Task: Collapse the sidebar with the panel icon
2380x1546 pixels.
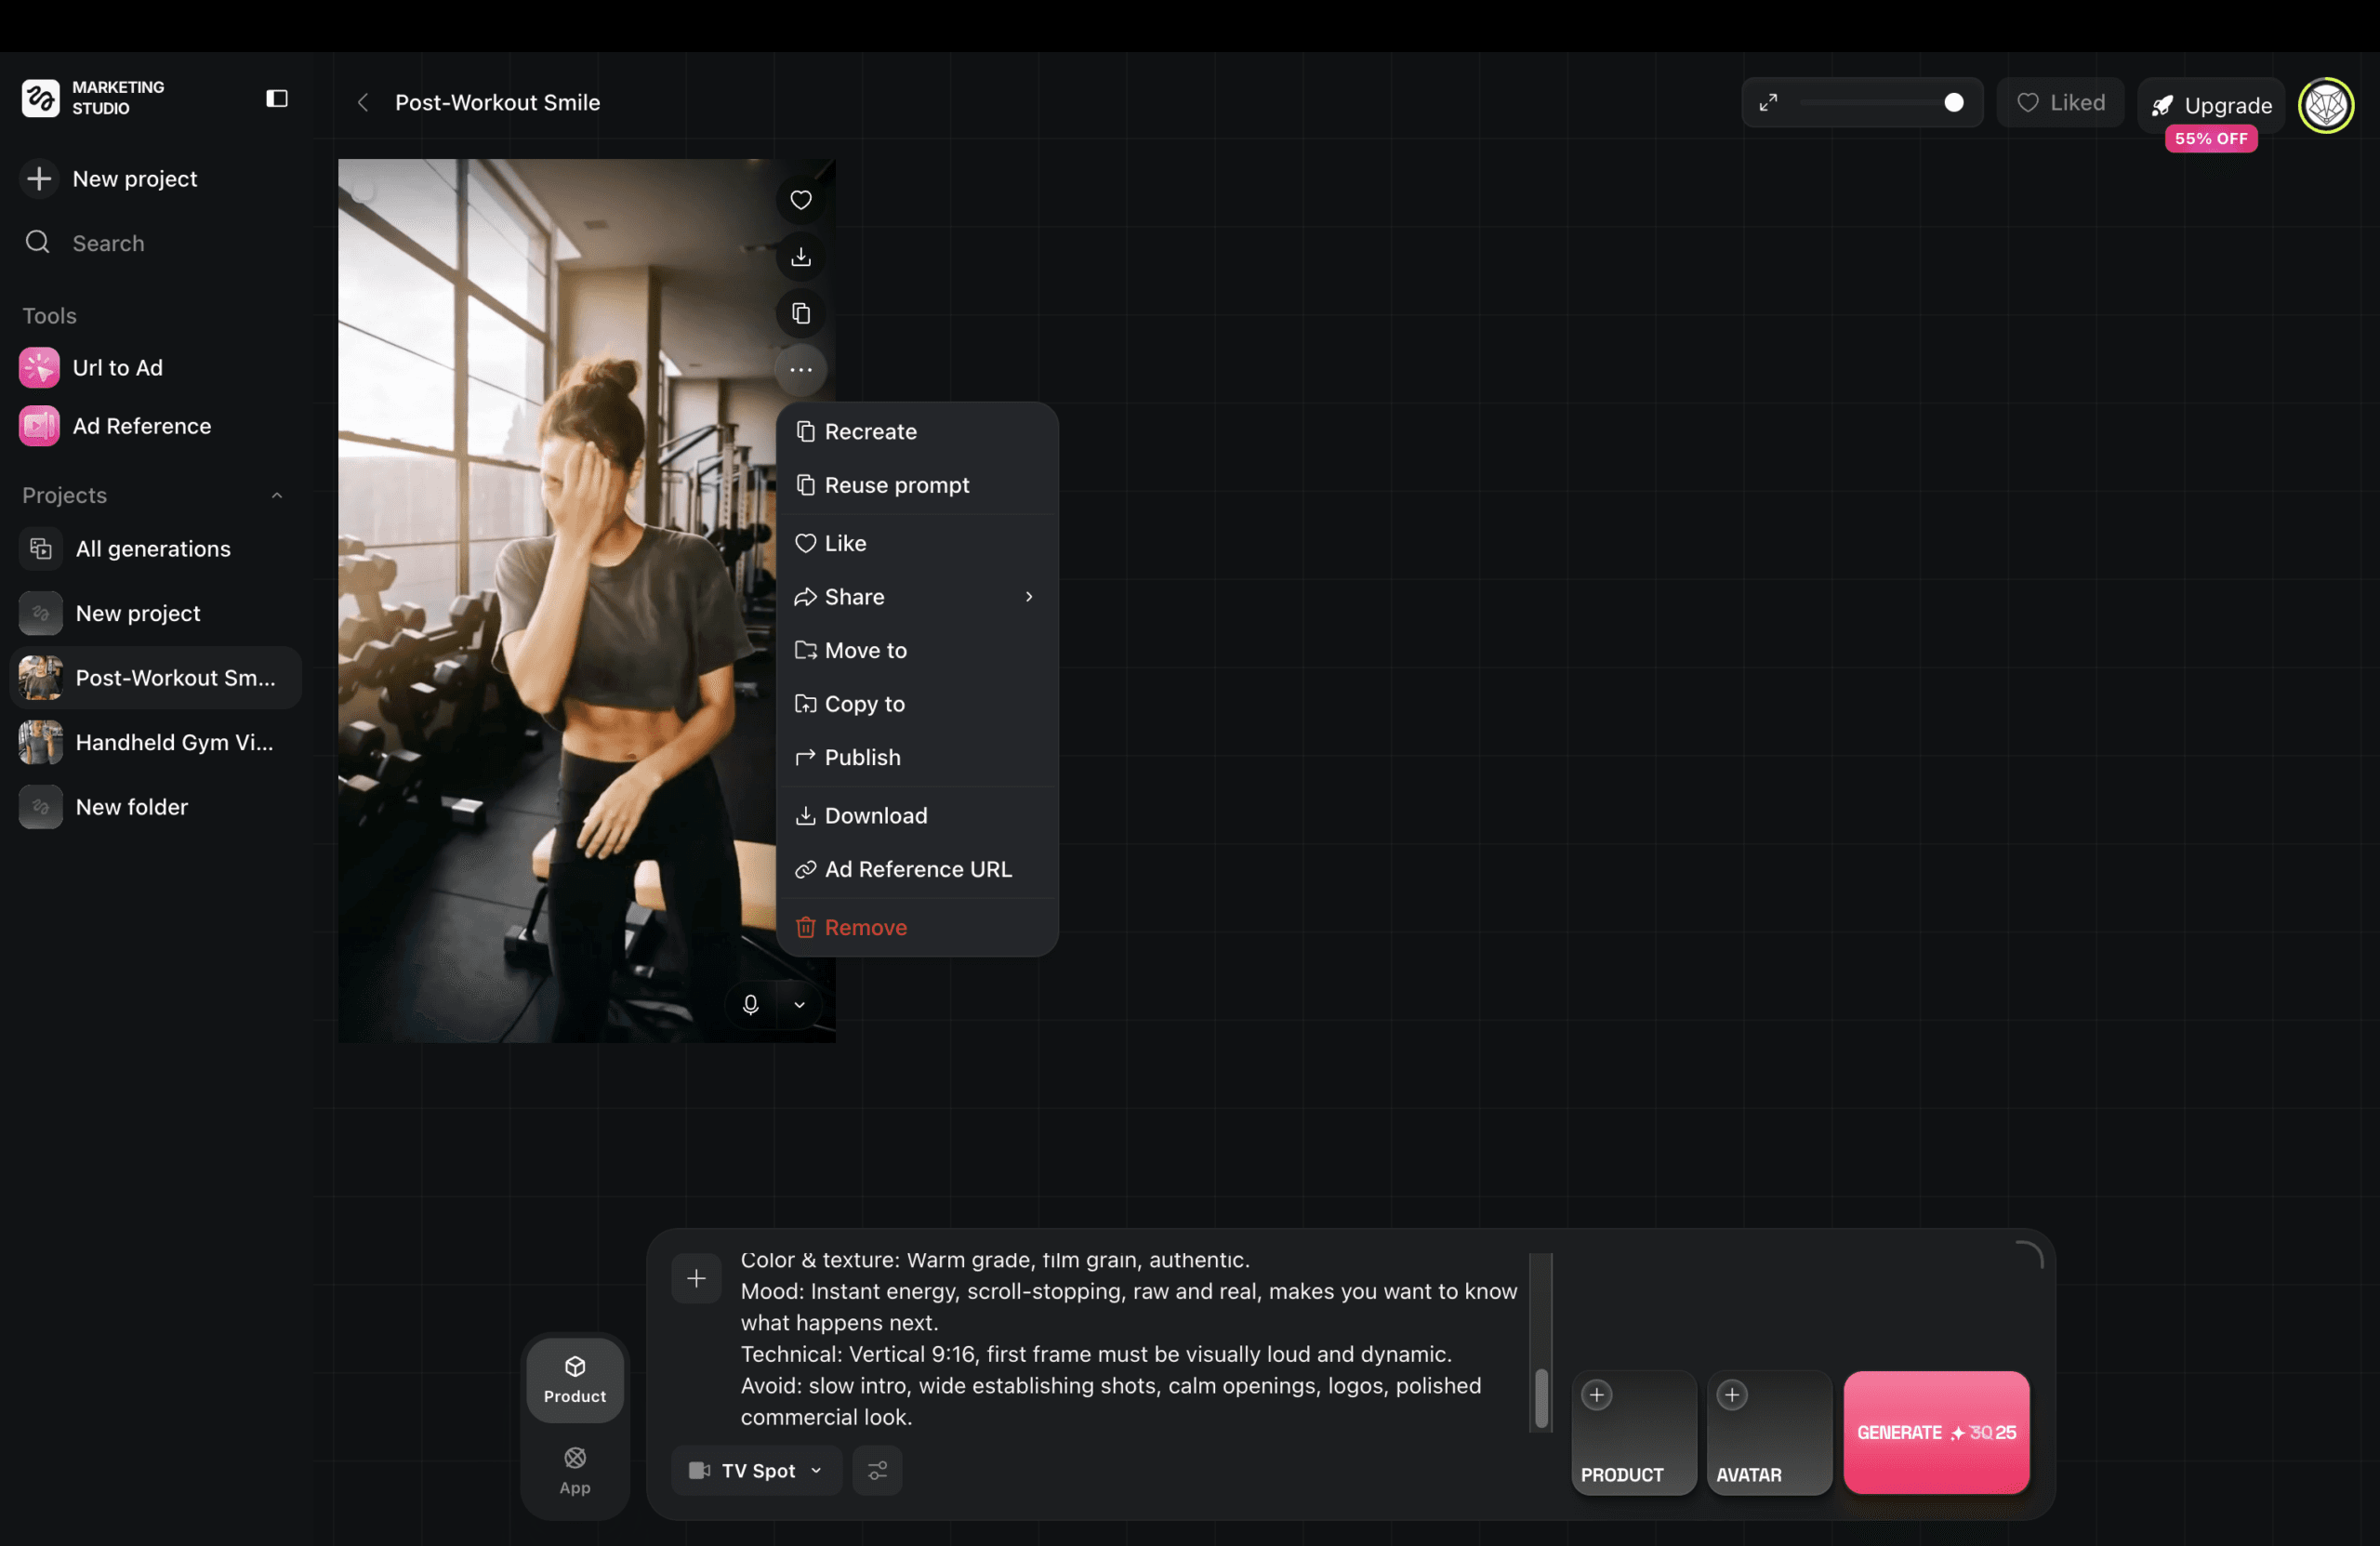Action: point(277,98)
